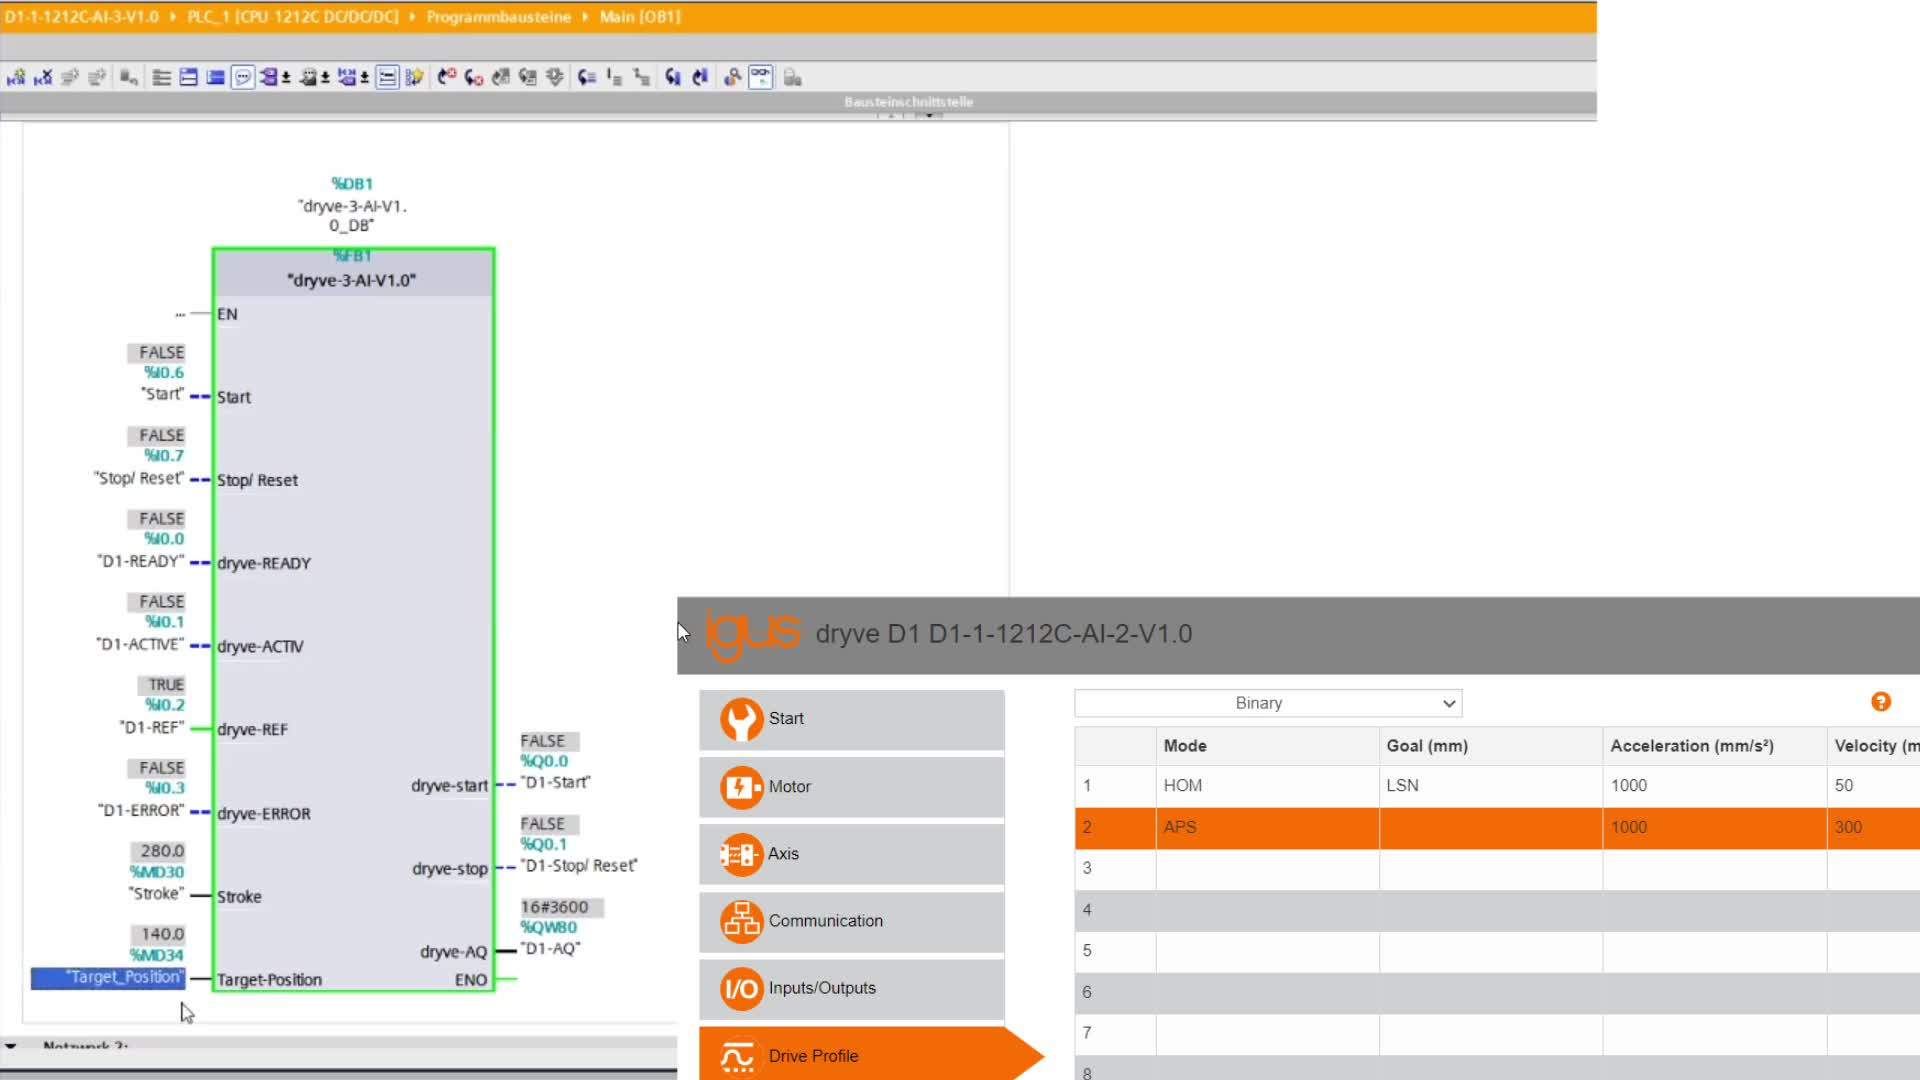Image resolution: width=1920 pixels, height=1080 pixels.
Task: Click the velocity value 300 in the APS row
Action: coord(1849,828)
